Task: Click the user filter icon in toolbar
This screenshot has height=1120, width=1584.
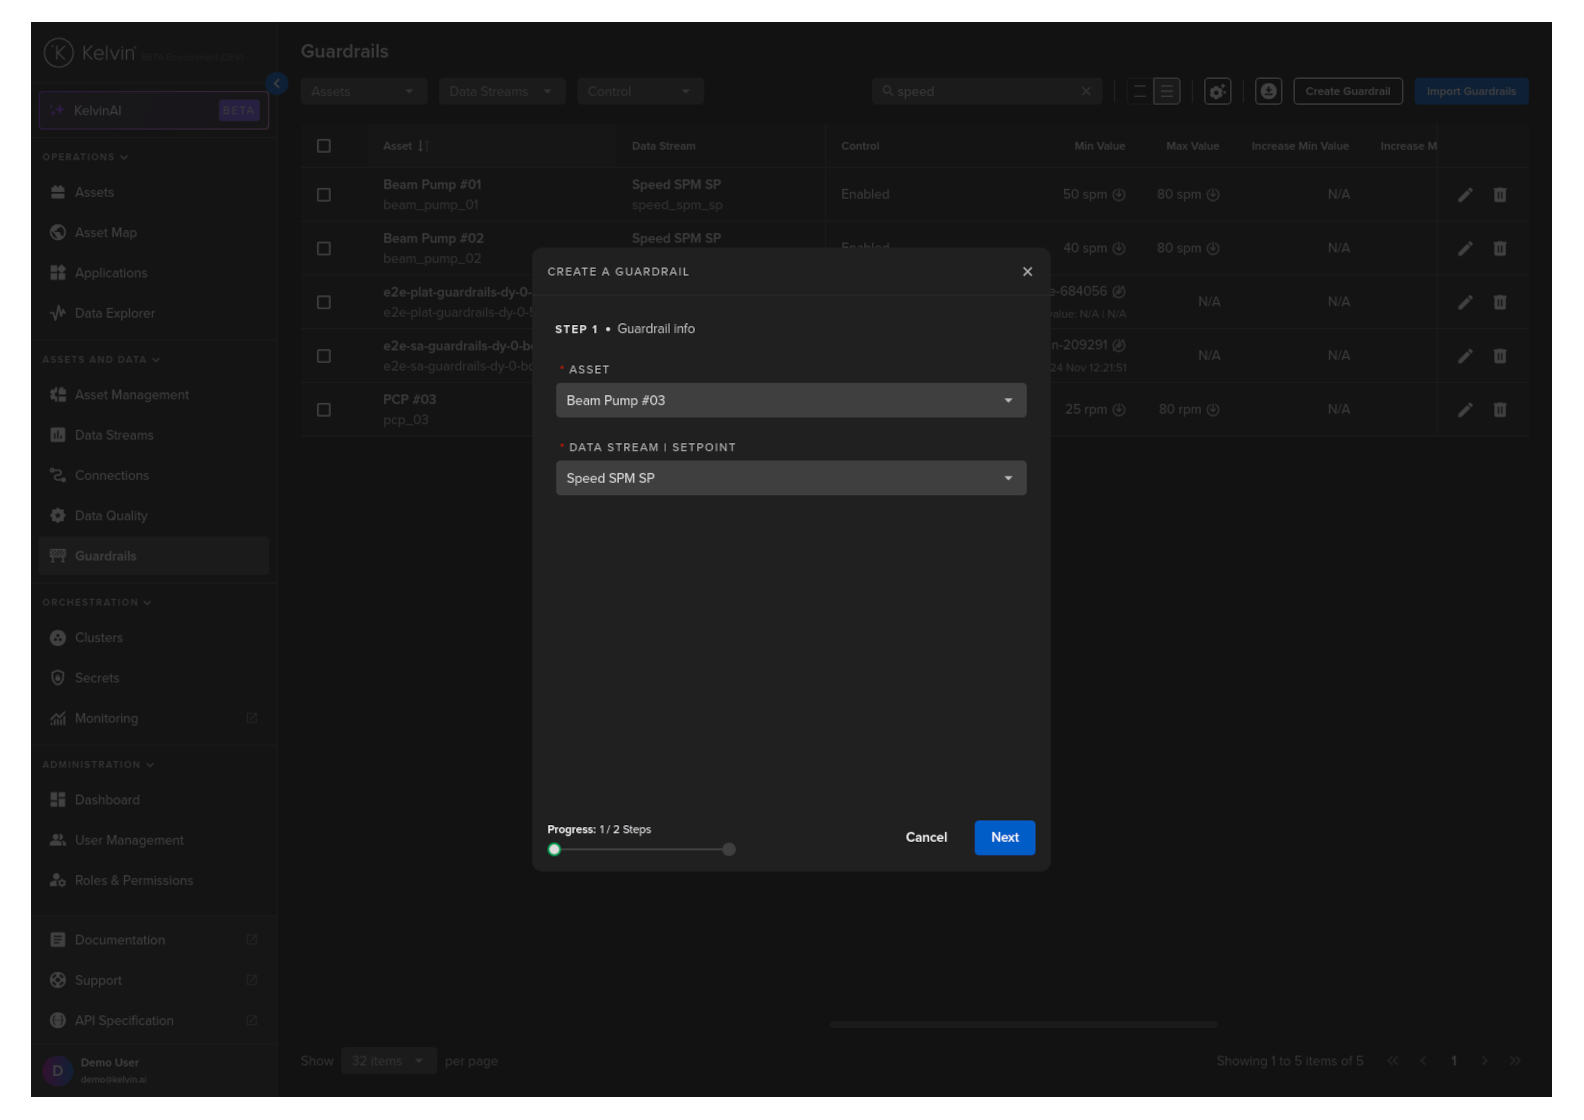Action: coord(1268,92)
